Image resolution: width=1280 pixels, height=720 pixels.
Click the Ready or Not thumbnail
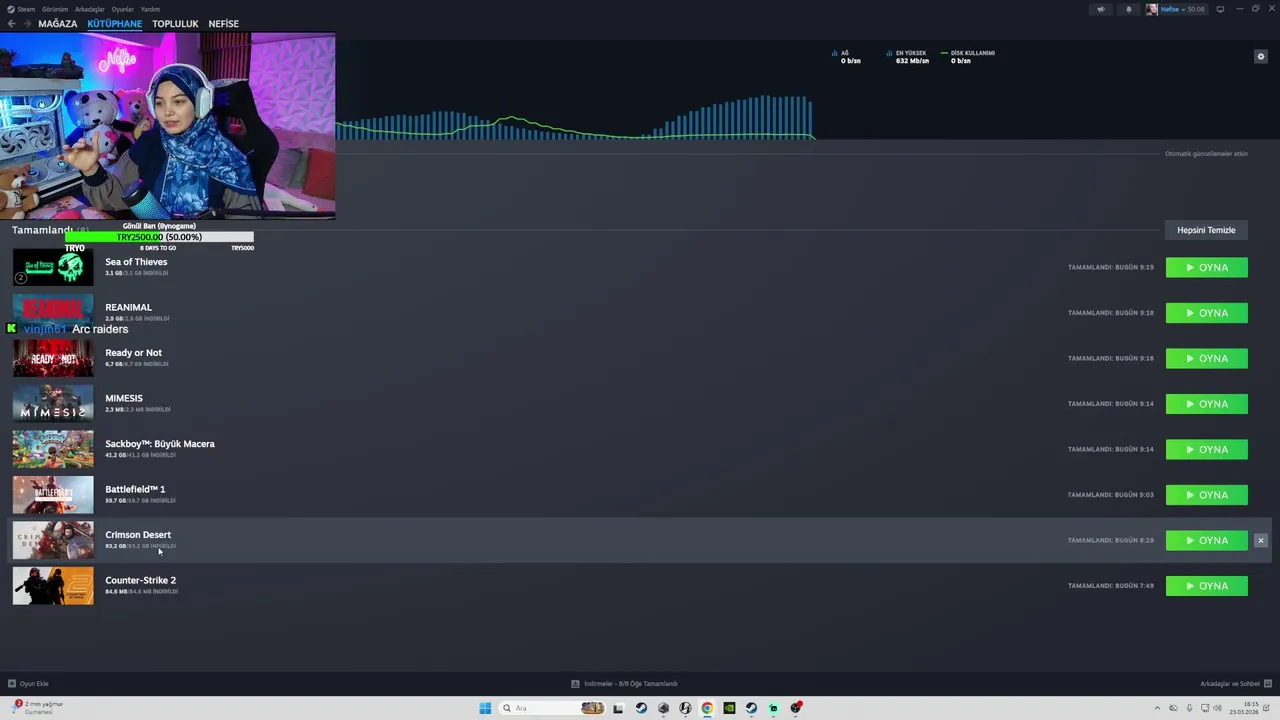click(53, 358)
